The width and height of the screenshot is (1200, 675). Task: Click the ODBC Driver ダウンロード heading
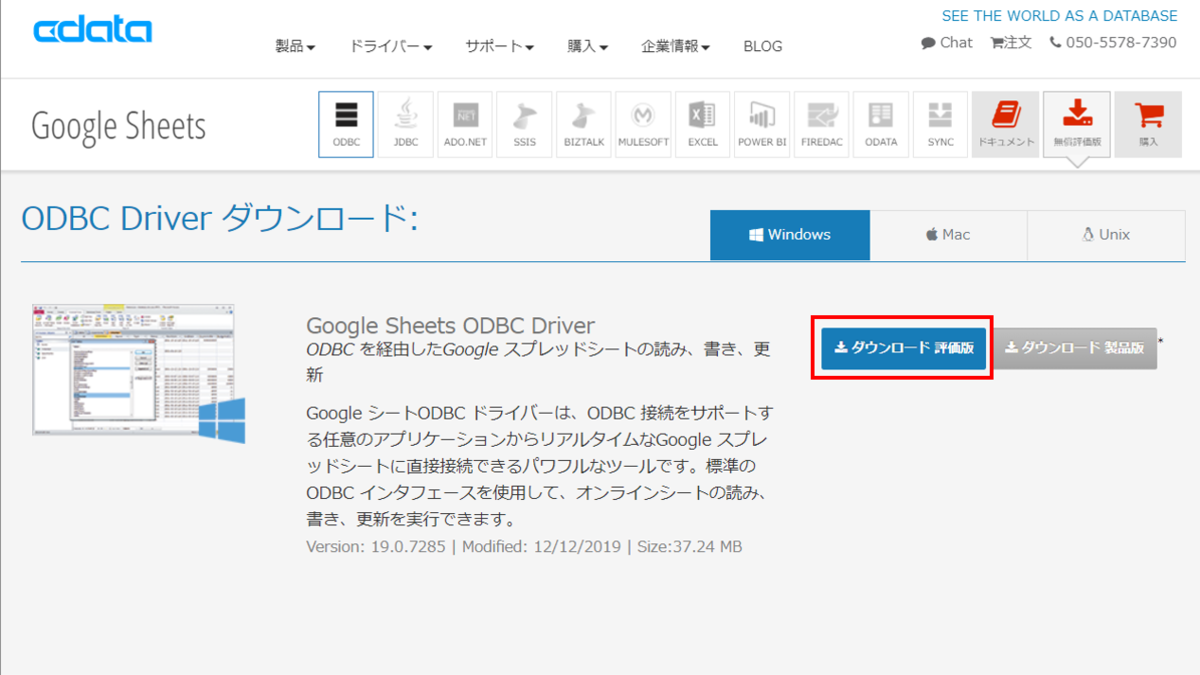point(219,219)
